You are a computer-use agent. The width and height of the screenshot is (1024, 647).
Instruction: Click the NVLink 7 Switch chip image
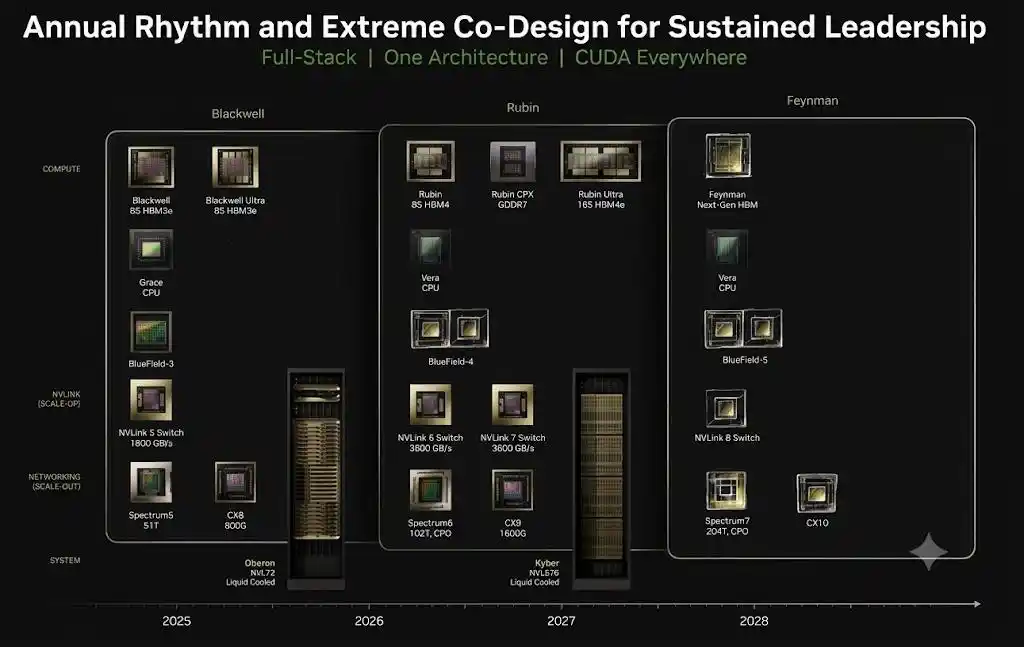[513, 405]
